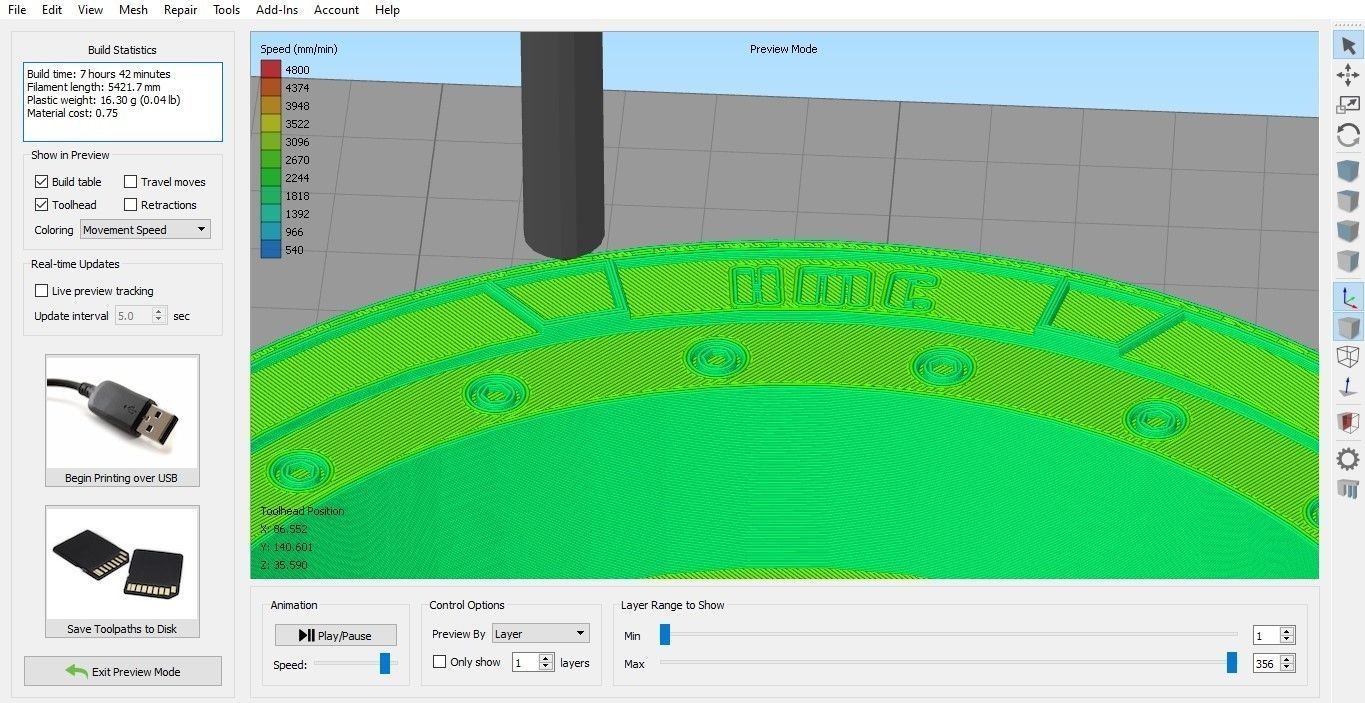Viewport: 1365px width, 703px height.
Task: Increase Update interval stepper
Action: coord(159,312)
